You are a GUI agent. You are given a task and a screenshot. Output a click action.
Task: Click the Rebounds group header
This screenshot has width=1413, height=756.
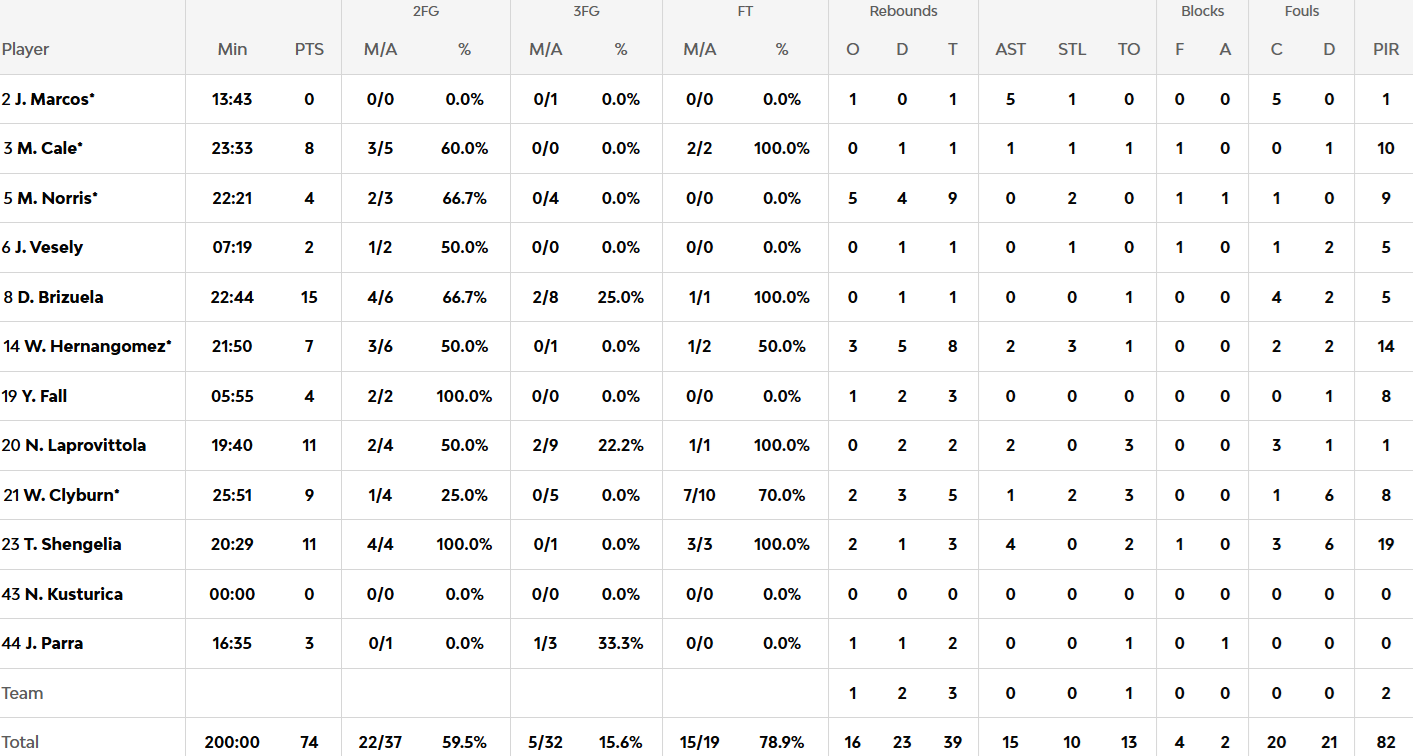click(x=903, y=12)
